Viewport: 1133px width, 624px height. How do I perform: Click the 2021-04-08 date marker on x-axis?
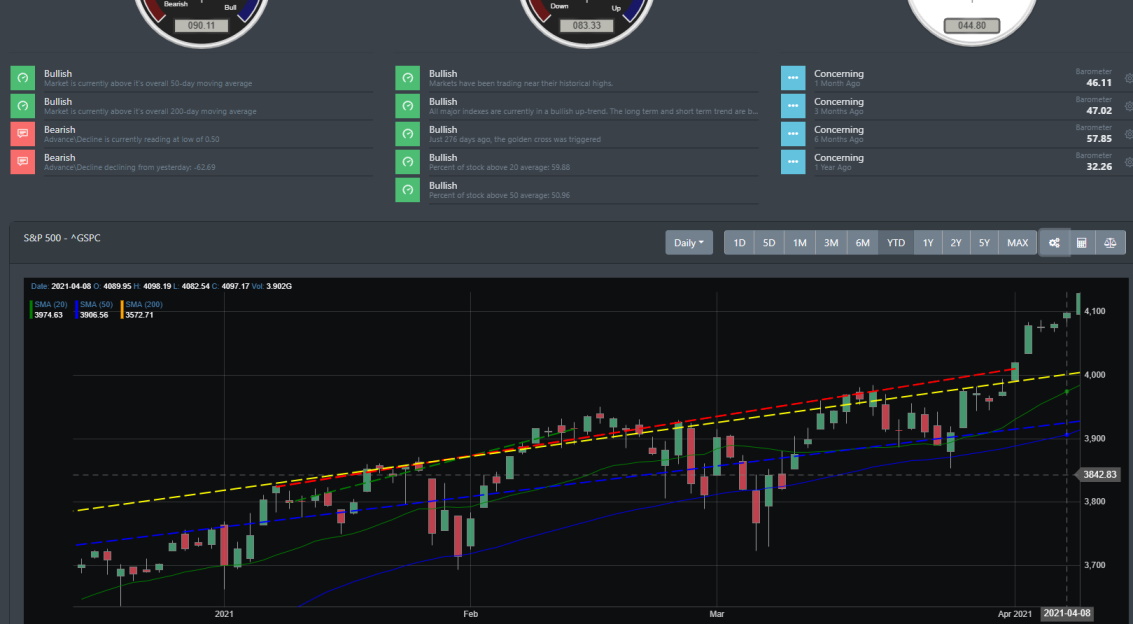(1067, 614)
